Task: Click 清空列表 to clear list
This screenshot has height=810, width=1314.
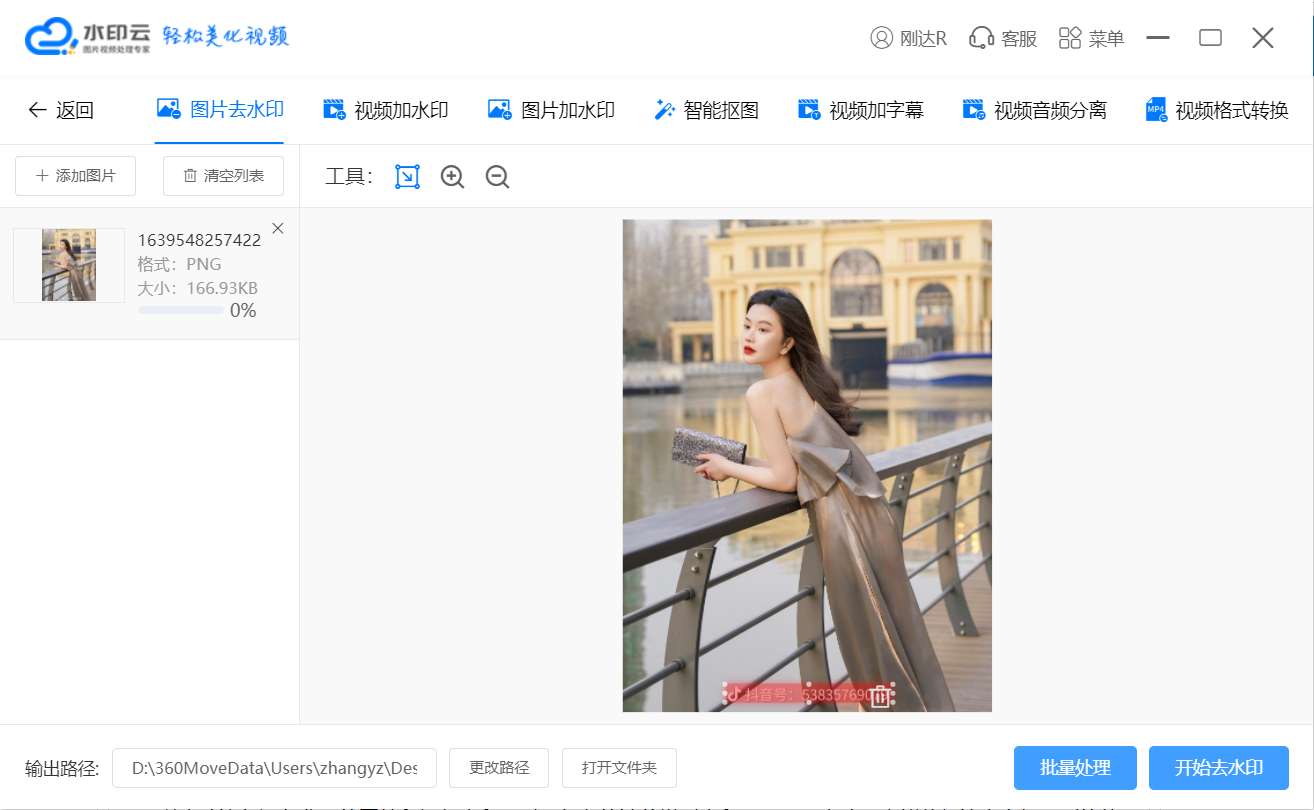Action: click(x=223, y=176)
